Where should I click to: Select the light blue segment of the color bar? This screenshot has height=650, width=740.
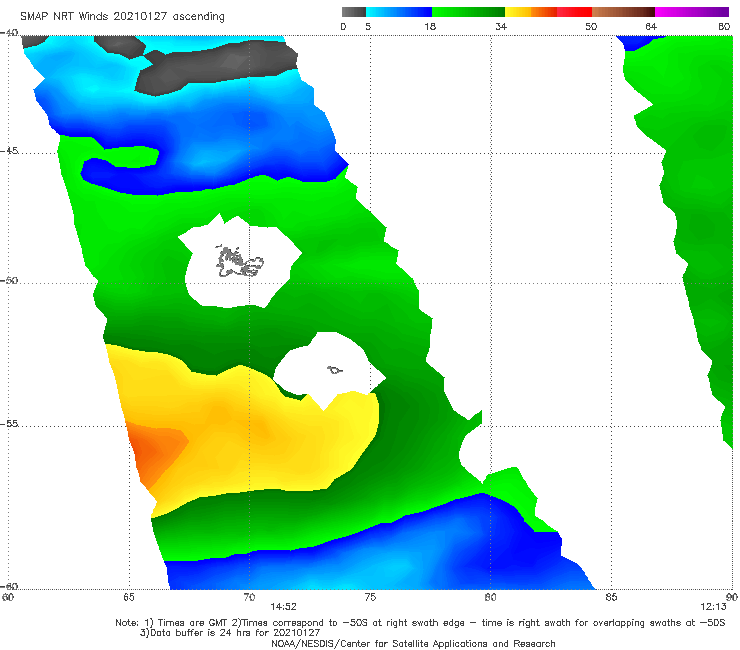pos(399,12)
